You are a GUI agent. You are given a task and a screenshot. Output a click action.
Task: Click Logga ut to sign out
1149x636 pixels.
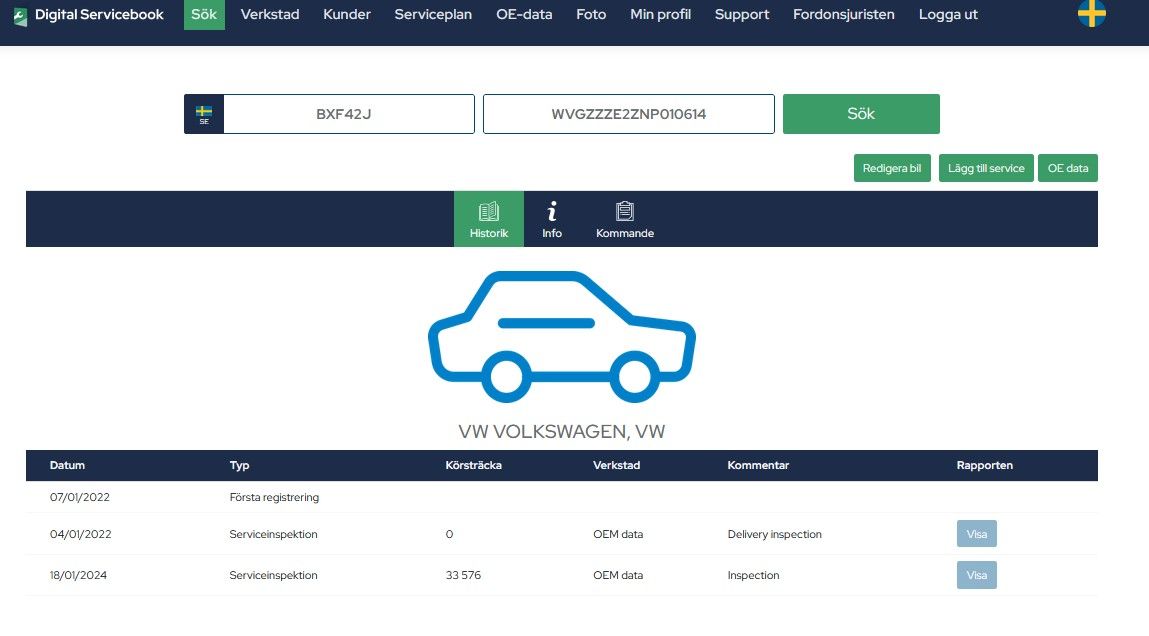pos(948,15)
